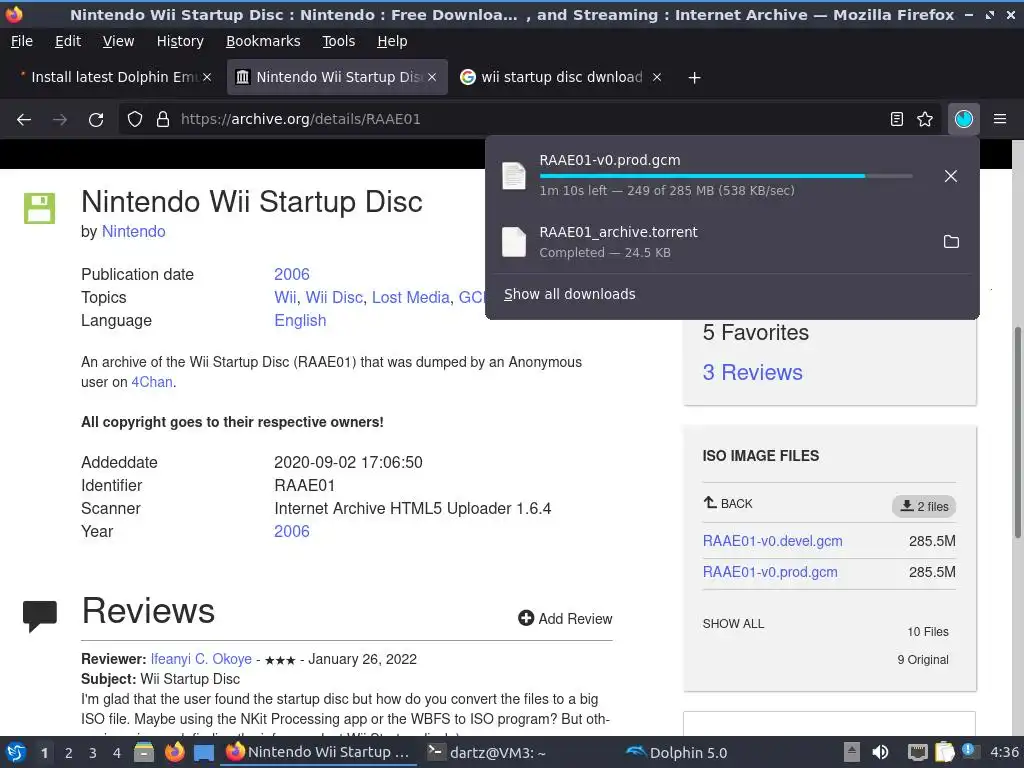
Task: Open containing folder for RAAE01_archive.torrent
Action: pyautogui.click(x=952, y=242)
